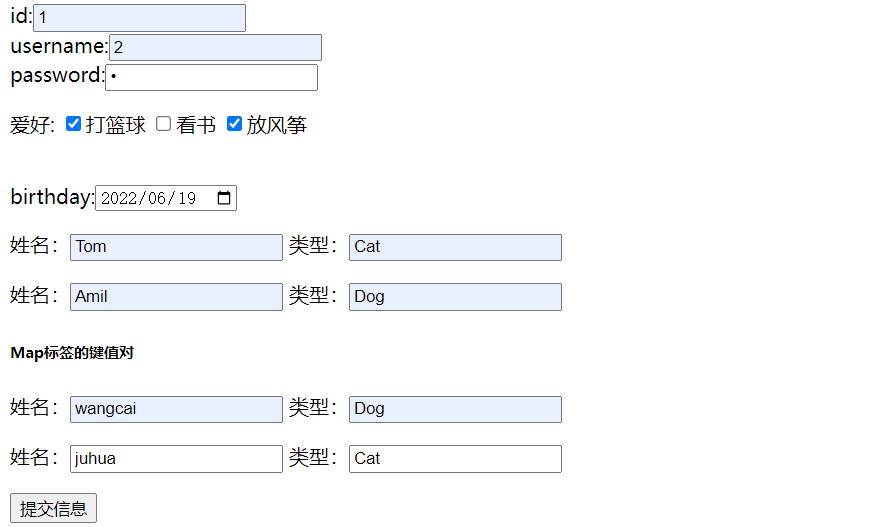Viewport: 896px width, 527px height.
Task: Click the 提交信息 submit button
Action: (53, 508)
